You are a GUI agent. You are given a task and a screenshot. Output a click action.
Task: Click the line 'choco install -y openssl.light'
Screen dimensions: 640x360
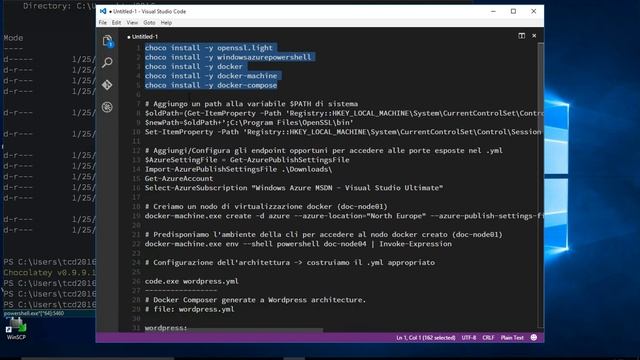(209, 48)
